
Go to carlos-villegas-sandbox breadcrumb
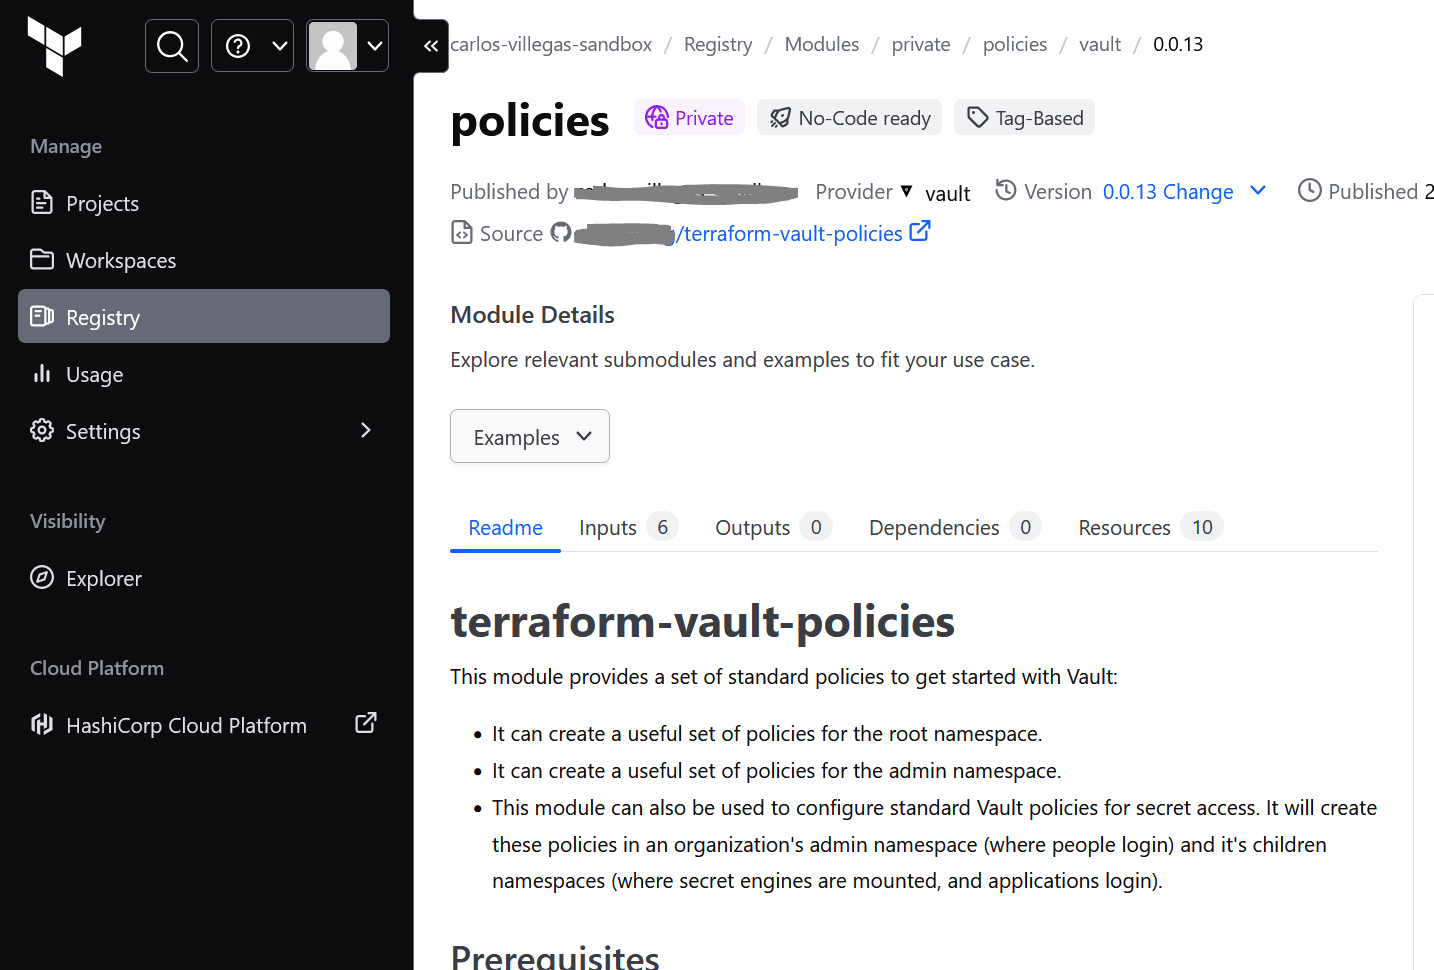click(551, 44)
